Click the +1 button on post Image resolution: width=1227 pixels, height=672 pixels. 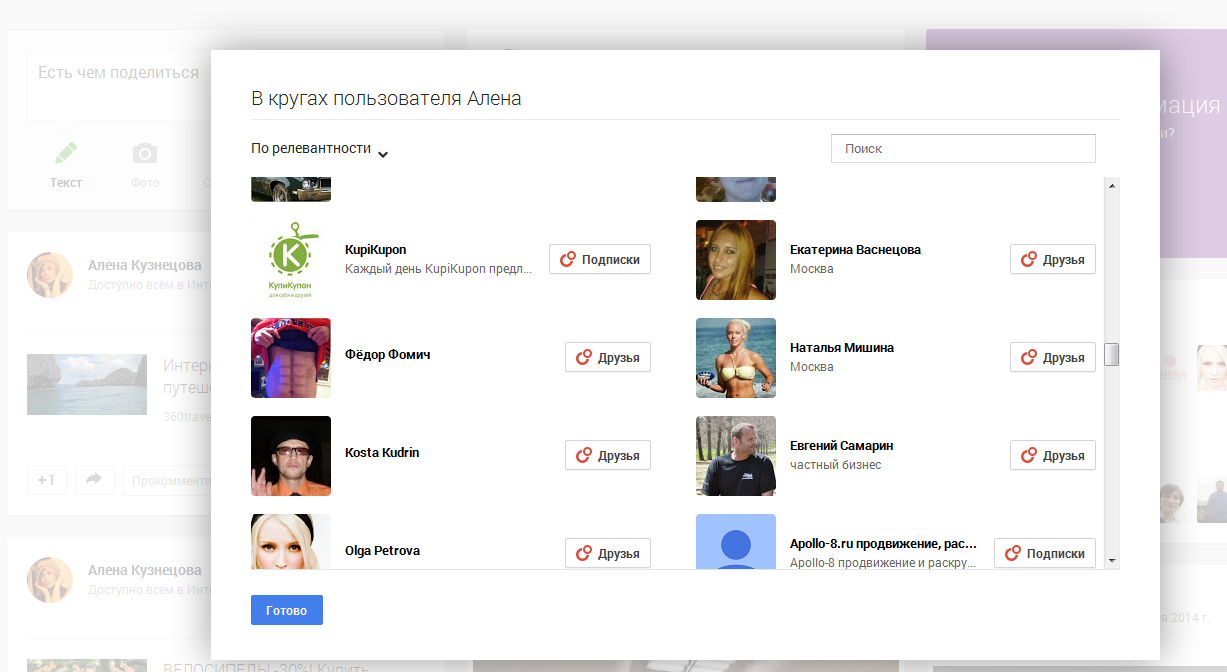[x=46, y=480]
